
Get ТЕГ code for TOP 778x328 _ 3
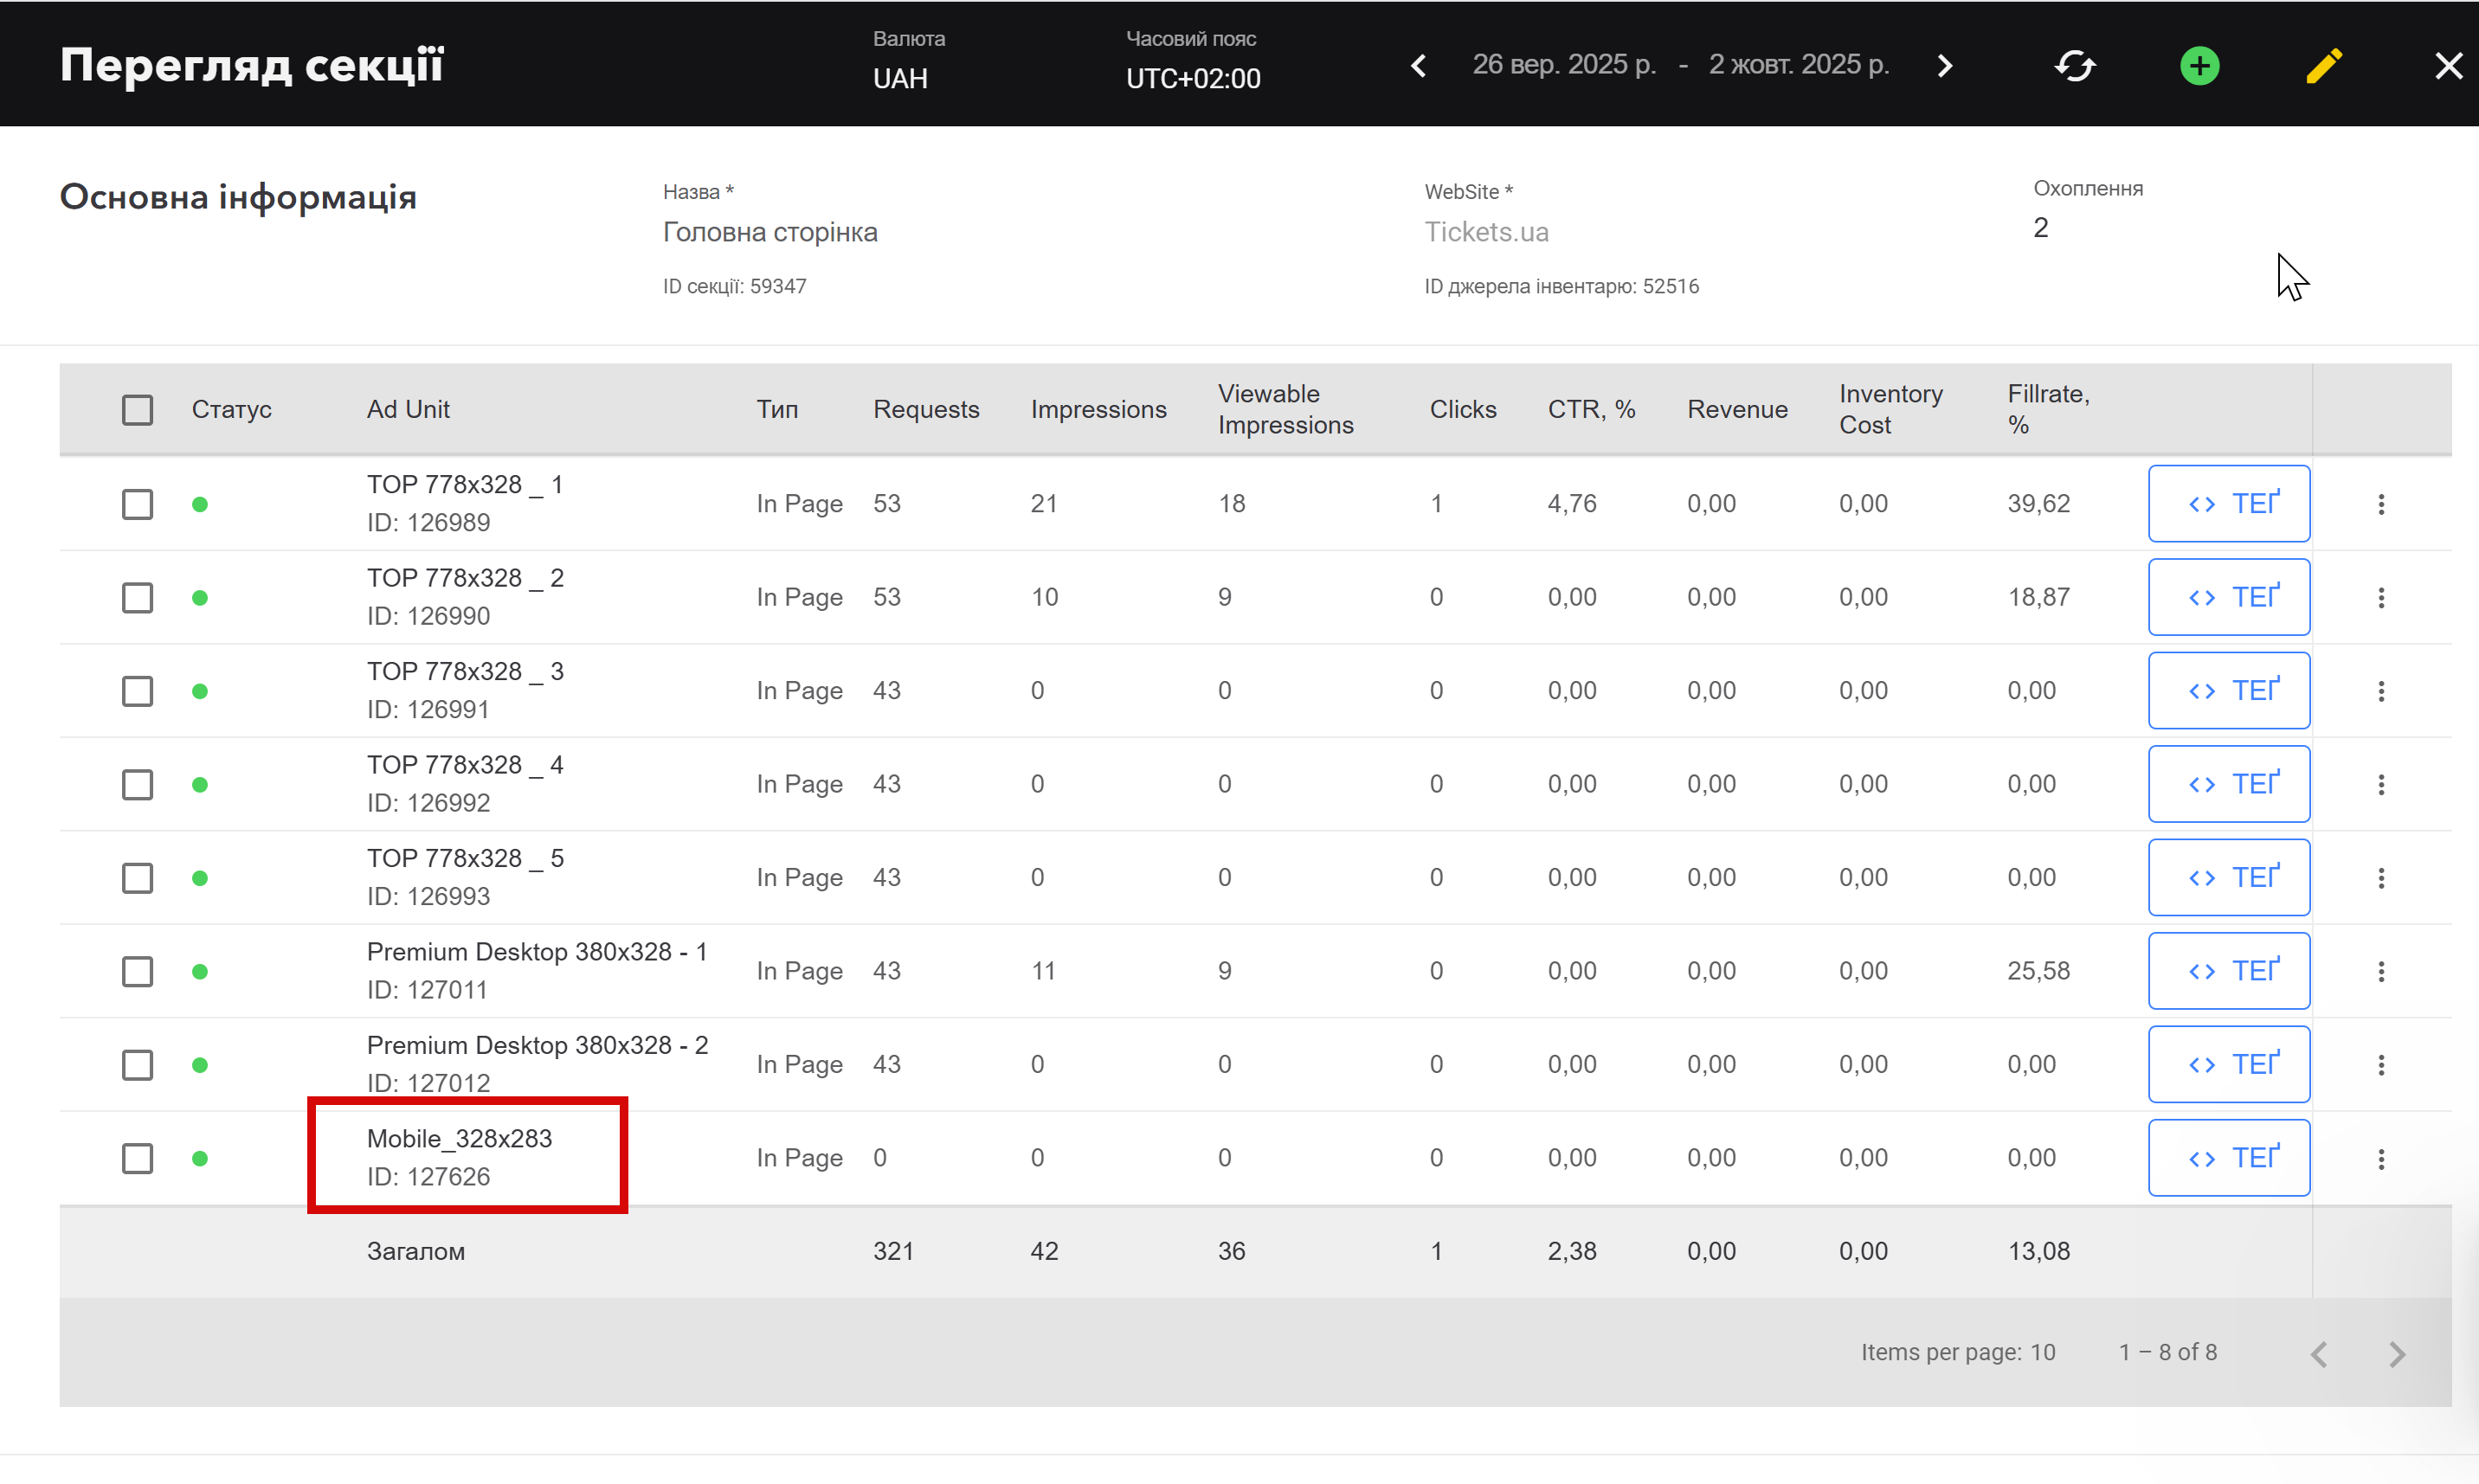click(2228, 691)
